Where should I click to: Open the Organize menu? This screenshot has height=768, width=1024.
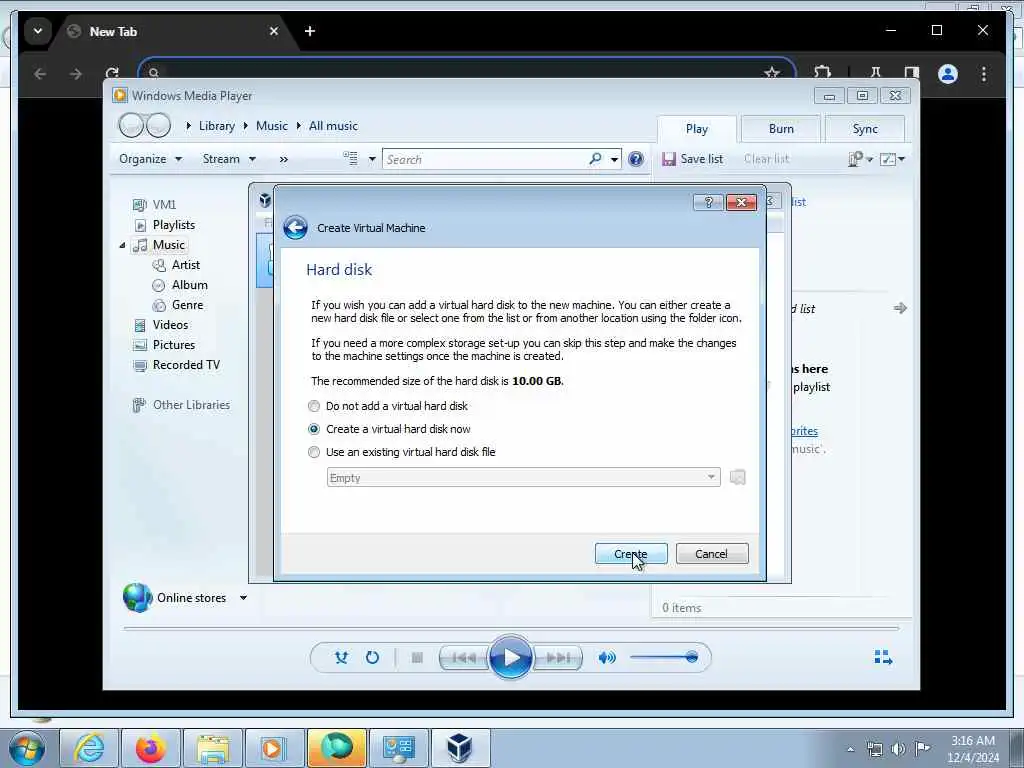click(150, 159)
